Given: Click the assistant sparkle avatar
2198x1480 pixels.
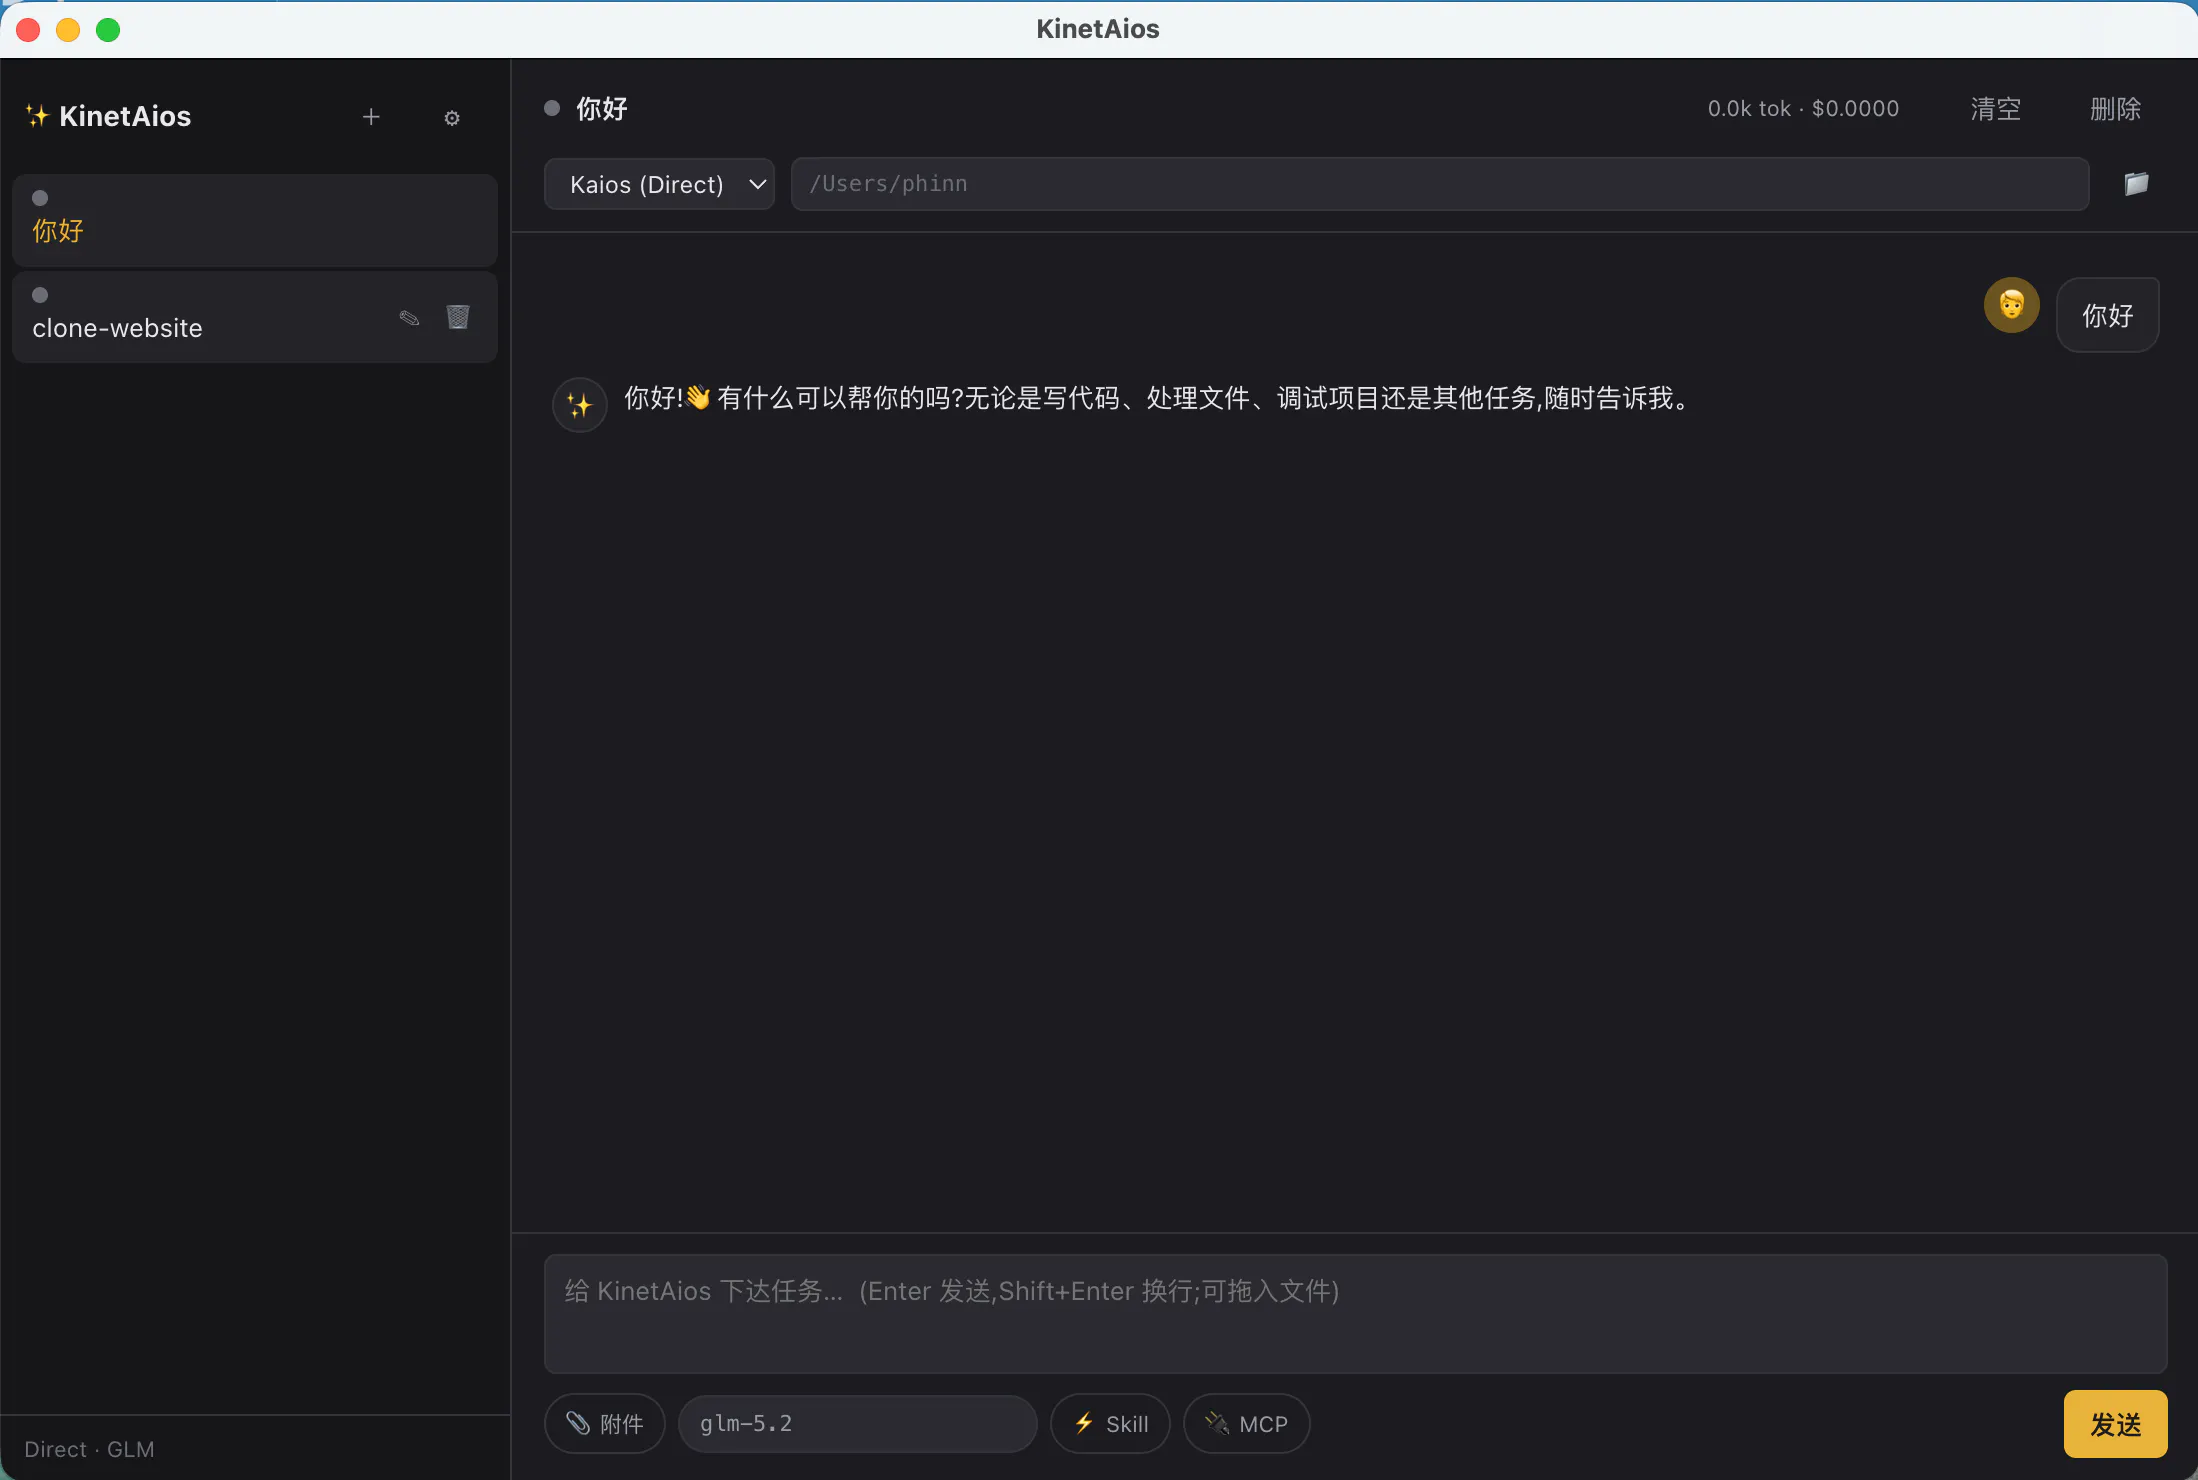Looking at the screenshot, I should [x=580, y=405].
